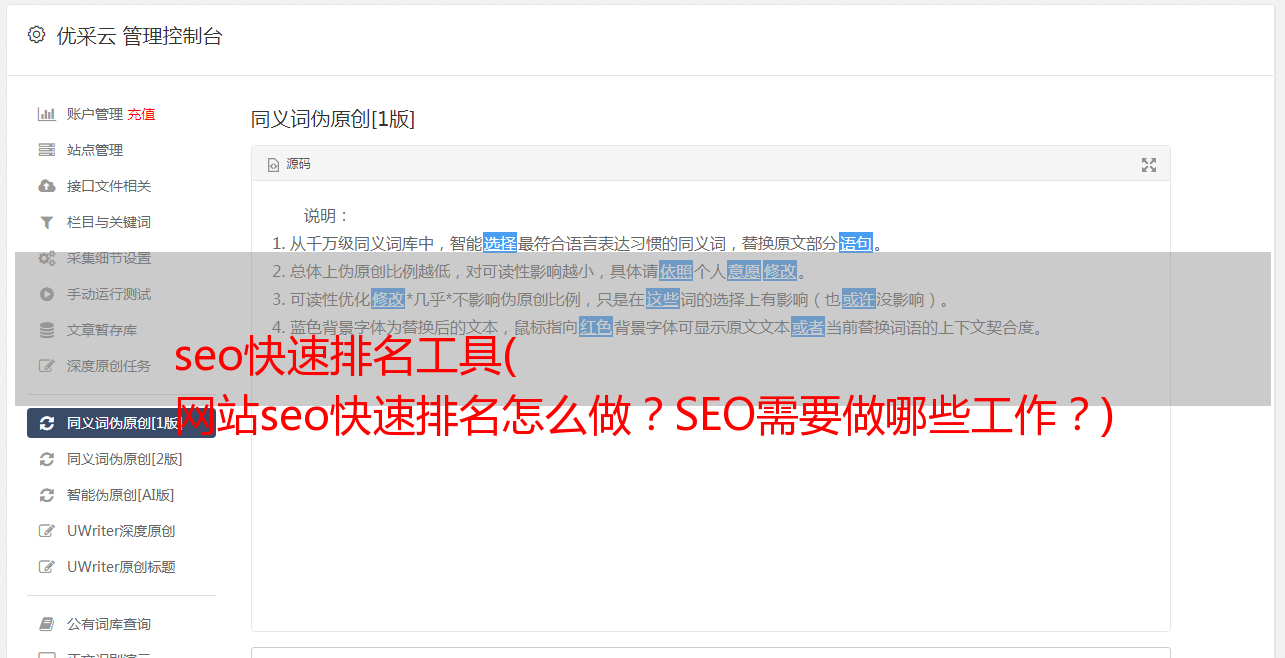The height and width of the screenshot is (658, 1285).
Task: Click the 源码 source code button
Action: tap(289, 164)
